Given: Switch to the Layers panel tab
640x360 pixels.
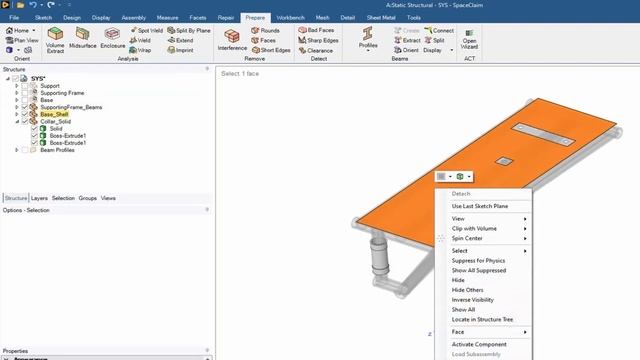Looking at the screenshot, I should 39,198.
